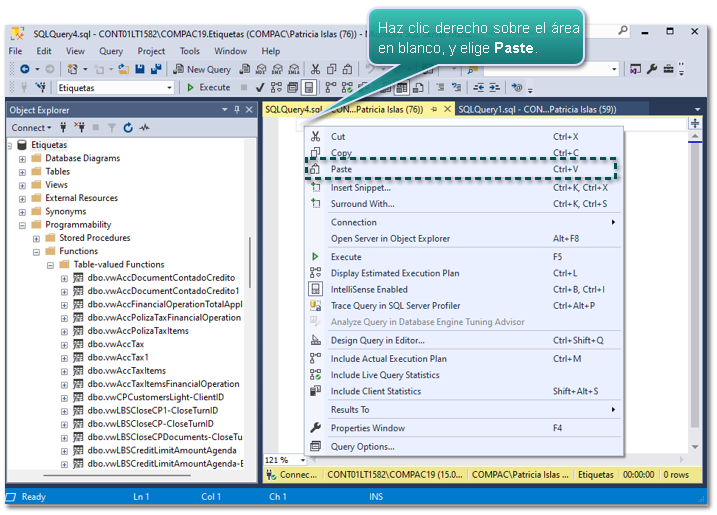Click the MDX query icon
Image resolution: width=717 pixels, height=515 pixels.
(261, 69)
